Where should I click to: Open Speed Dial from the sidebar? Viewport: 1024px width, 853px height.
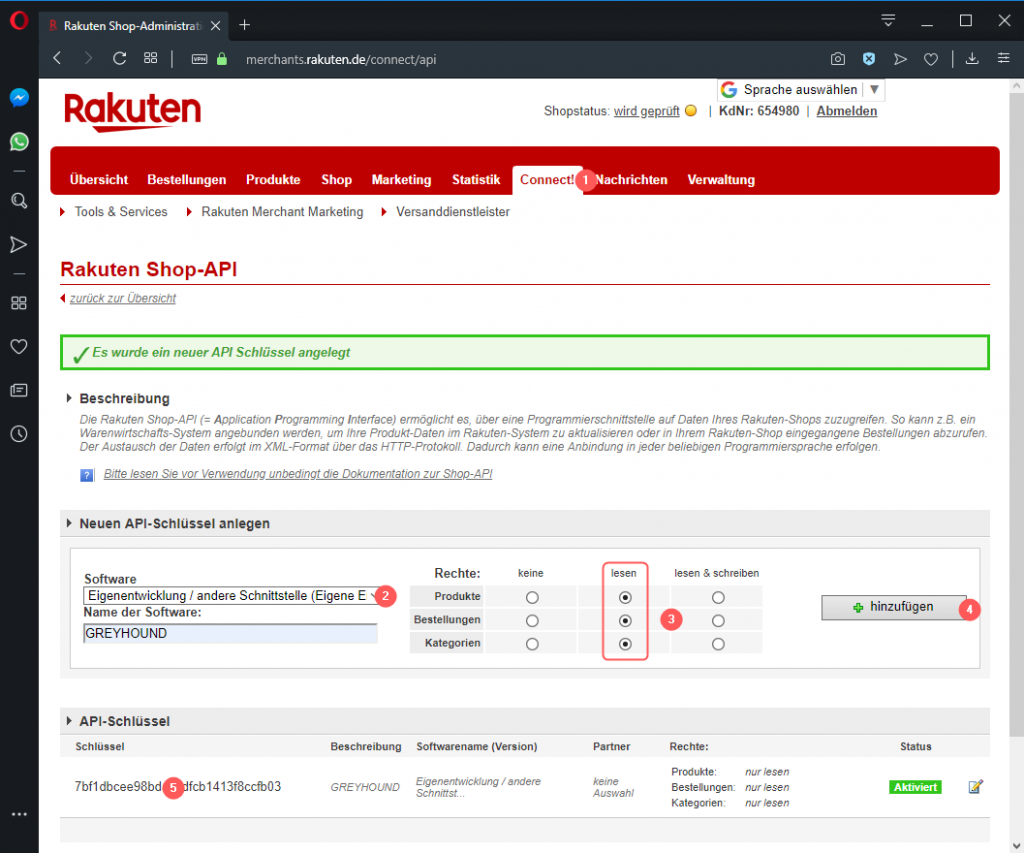pos(19,303)
